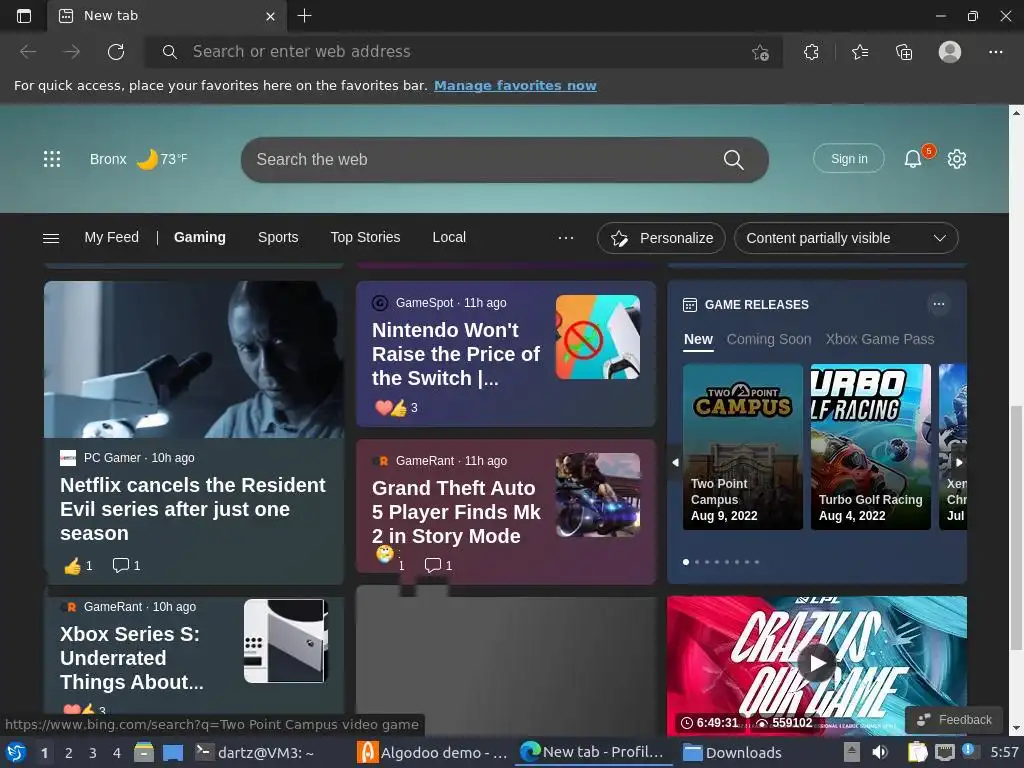Screen dimensions: 1024x768
Task: Switch to workspace 2 in taskbar
Action: pyautogui.click(x=68, y=753)
